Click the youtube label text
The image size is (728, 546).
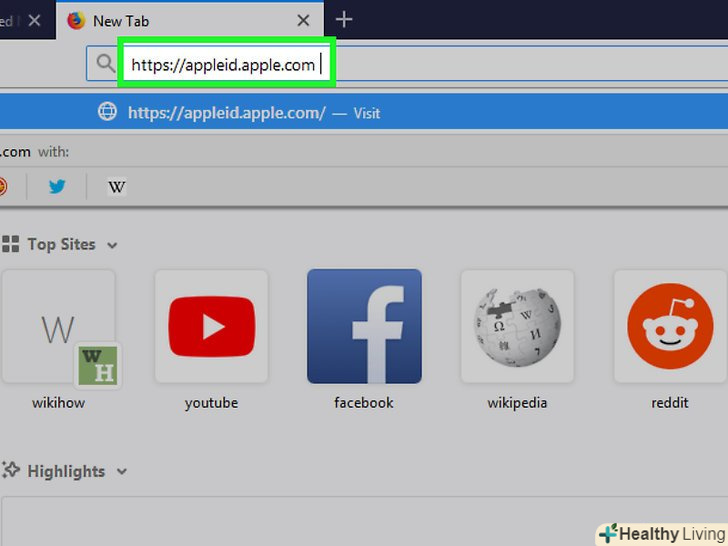(212, 403)
